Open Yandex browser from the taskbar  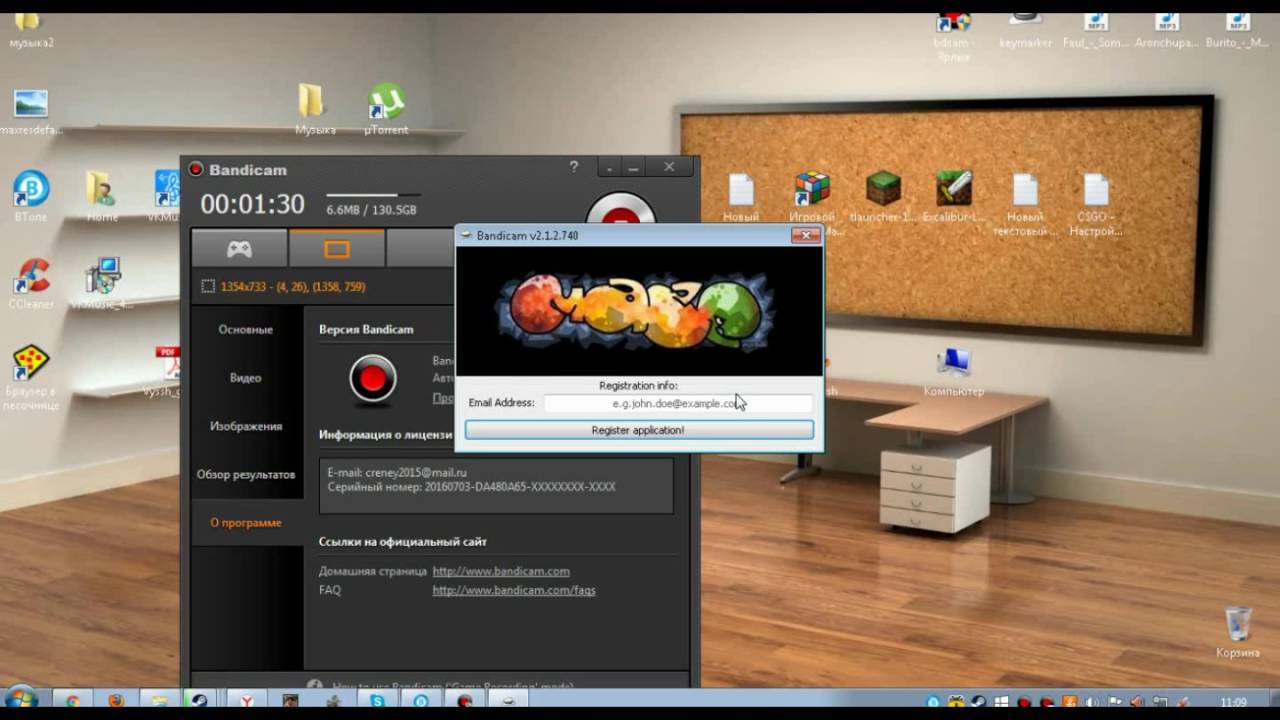(246, 701)
